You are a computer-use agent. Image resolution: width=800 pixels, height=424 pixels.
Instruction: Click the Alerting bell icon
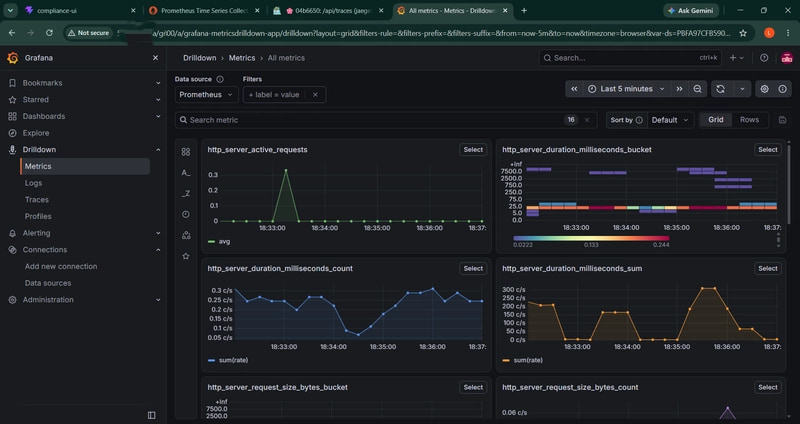click(x=12, y=233)
